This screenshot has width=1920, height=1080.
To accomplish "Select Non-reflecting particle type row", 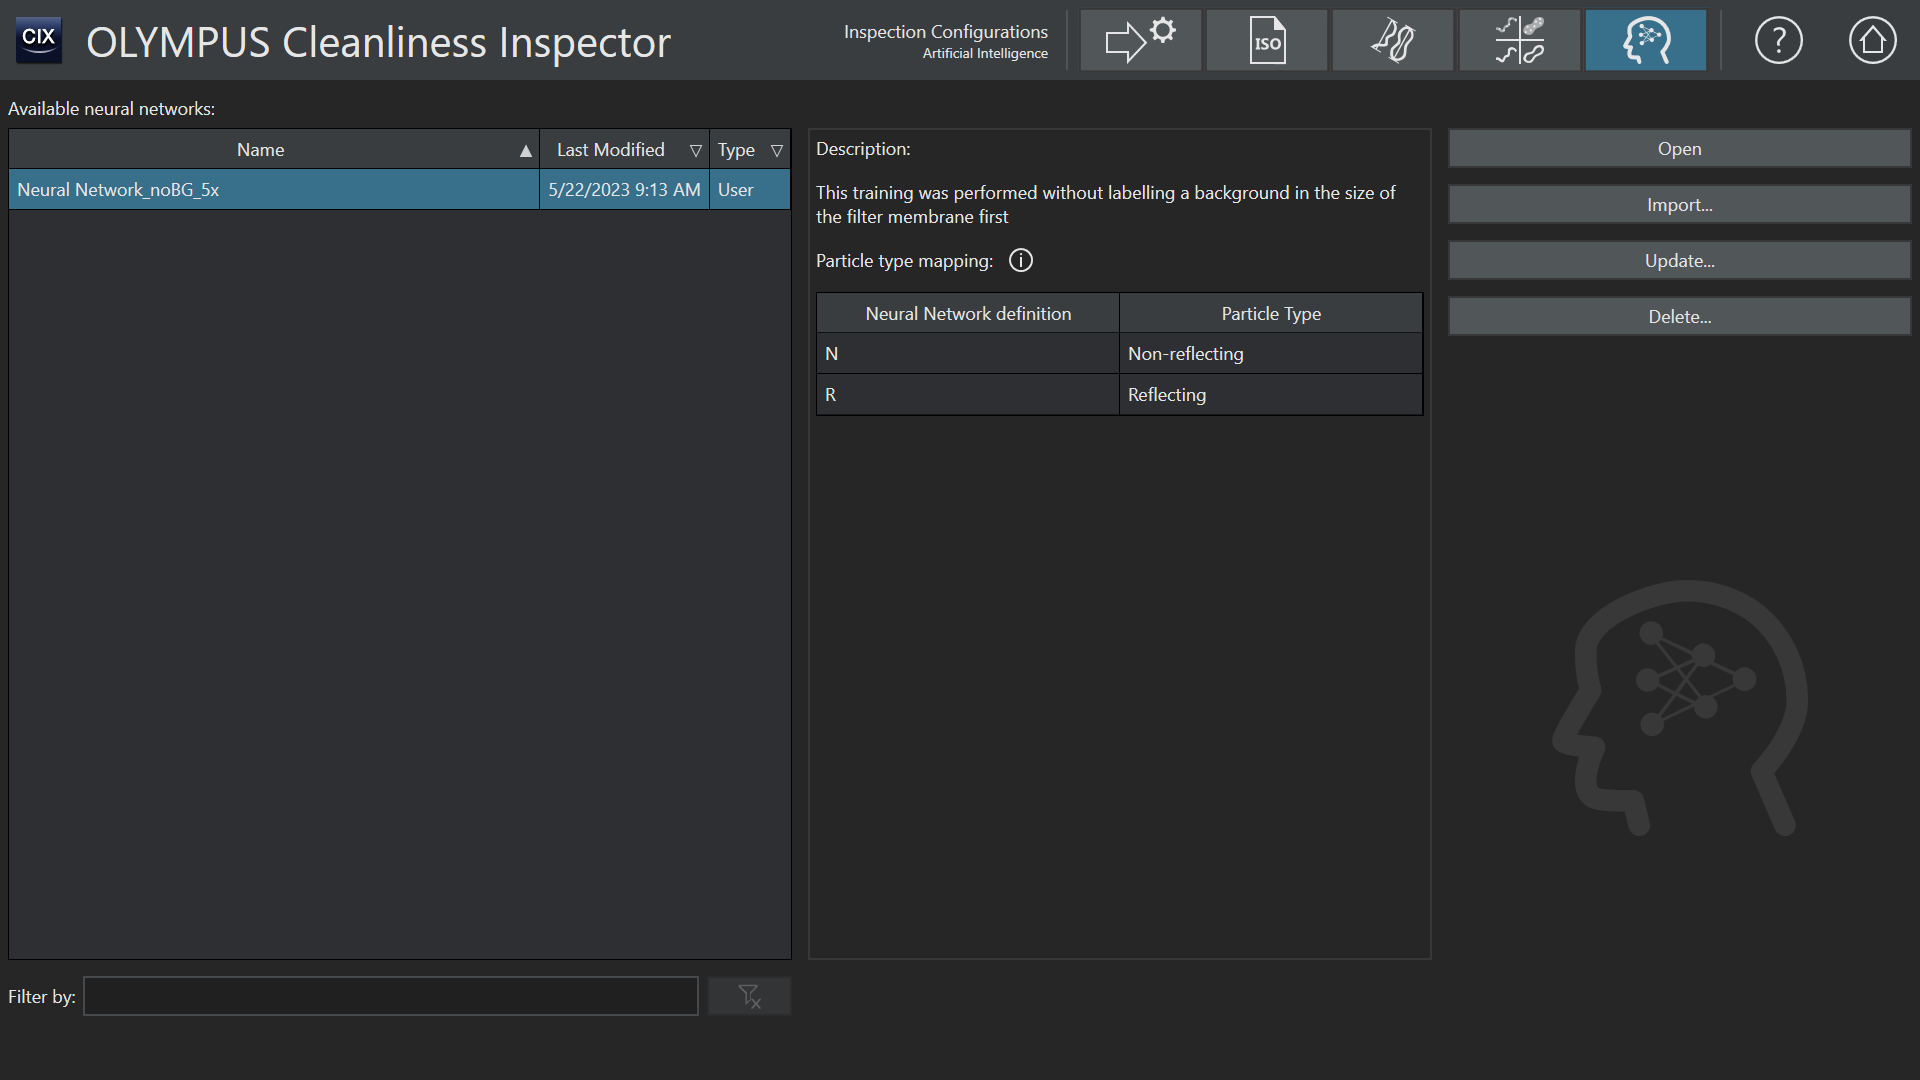I will coord(1118,352).
